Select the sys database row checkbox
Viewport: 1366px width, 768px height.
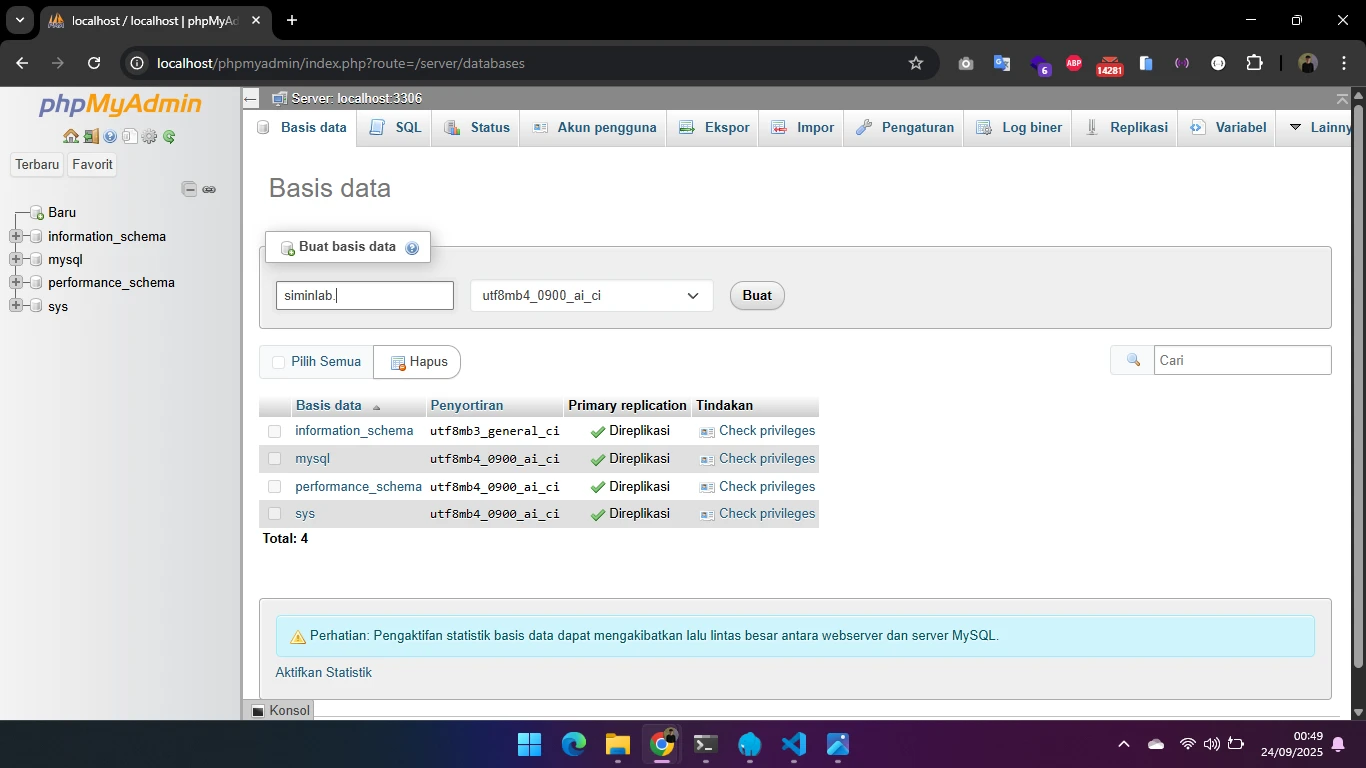point(274,514)
